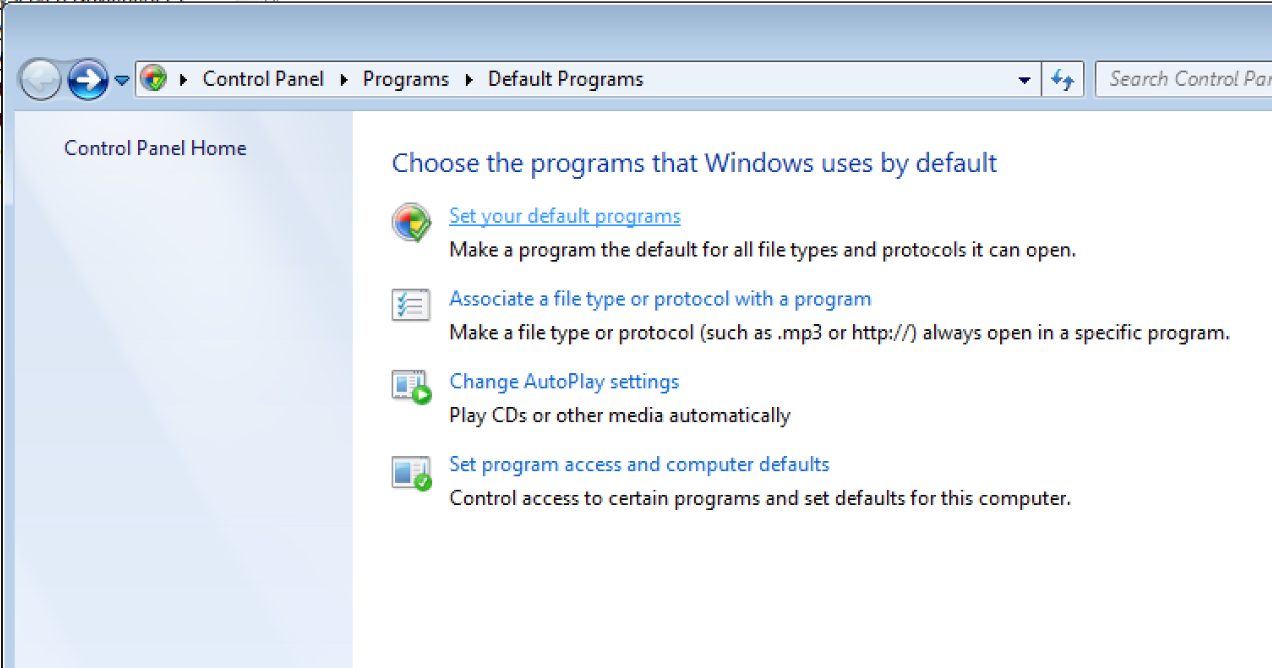Open Change AutoPlay settings link

pos(564,382)
